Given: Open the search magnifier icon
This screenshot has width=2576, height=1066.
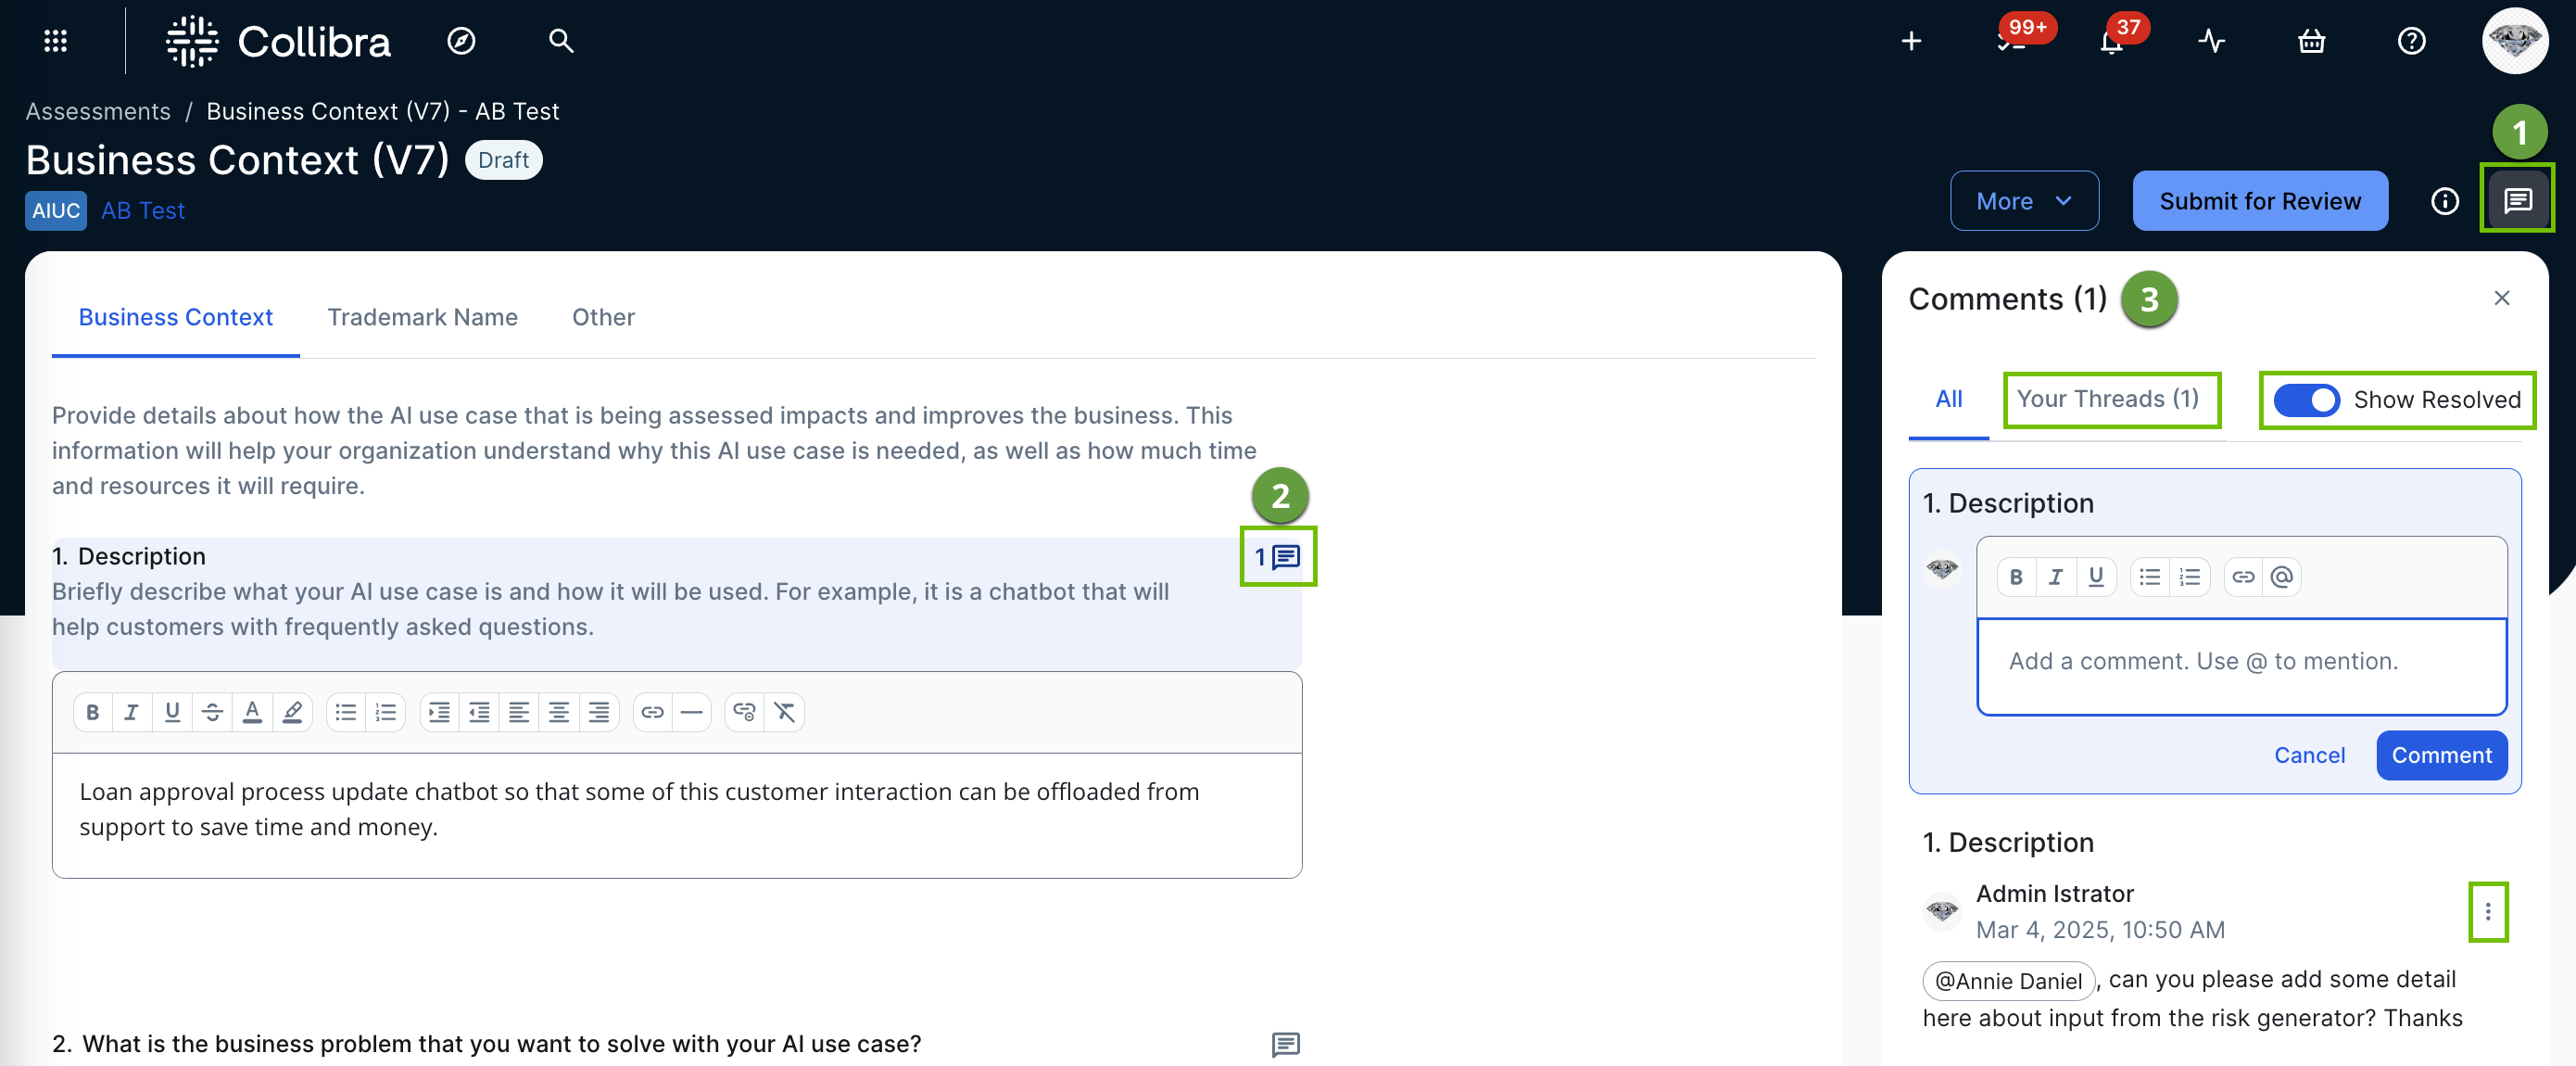Looking at the screenshot, I should pos(561,41).
